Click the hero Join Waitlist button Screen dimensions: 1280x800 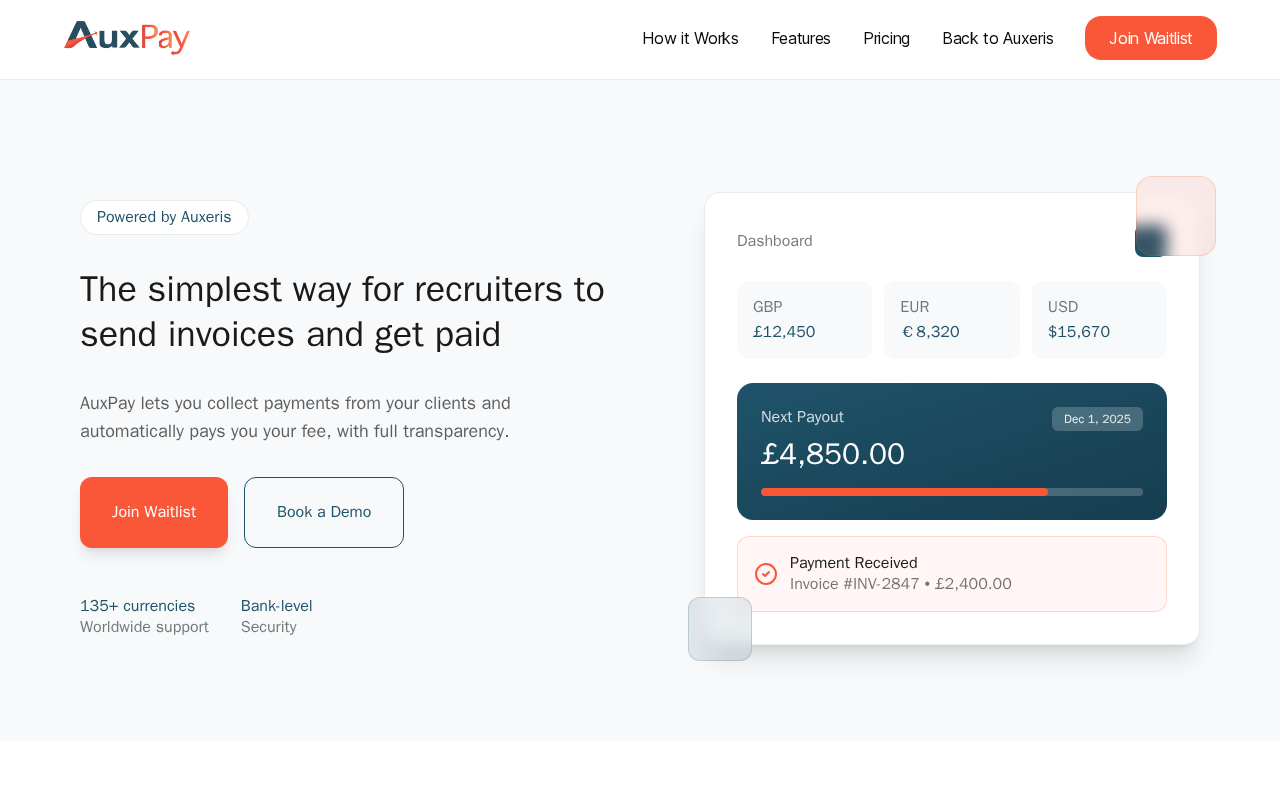(154, 512)
